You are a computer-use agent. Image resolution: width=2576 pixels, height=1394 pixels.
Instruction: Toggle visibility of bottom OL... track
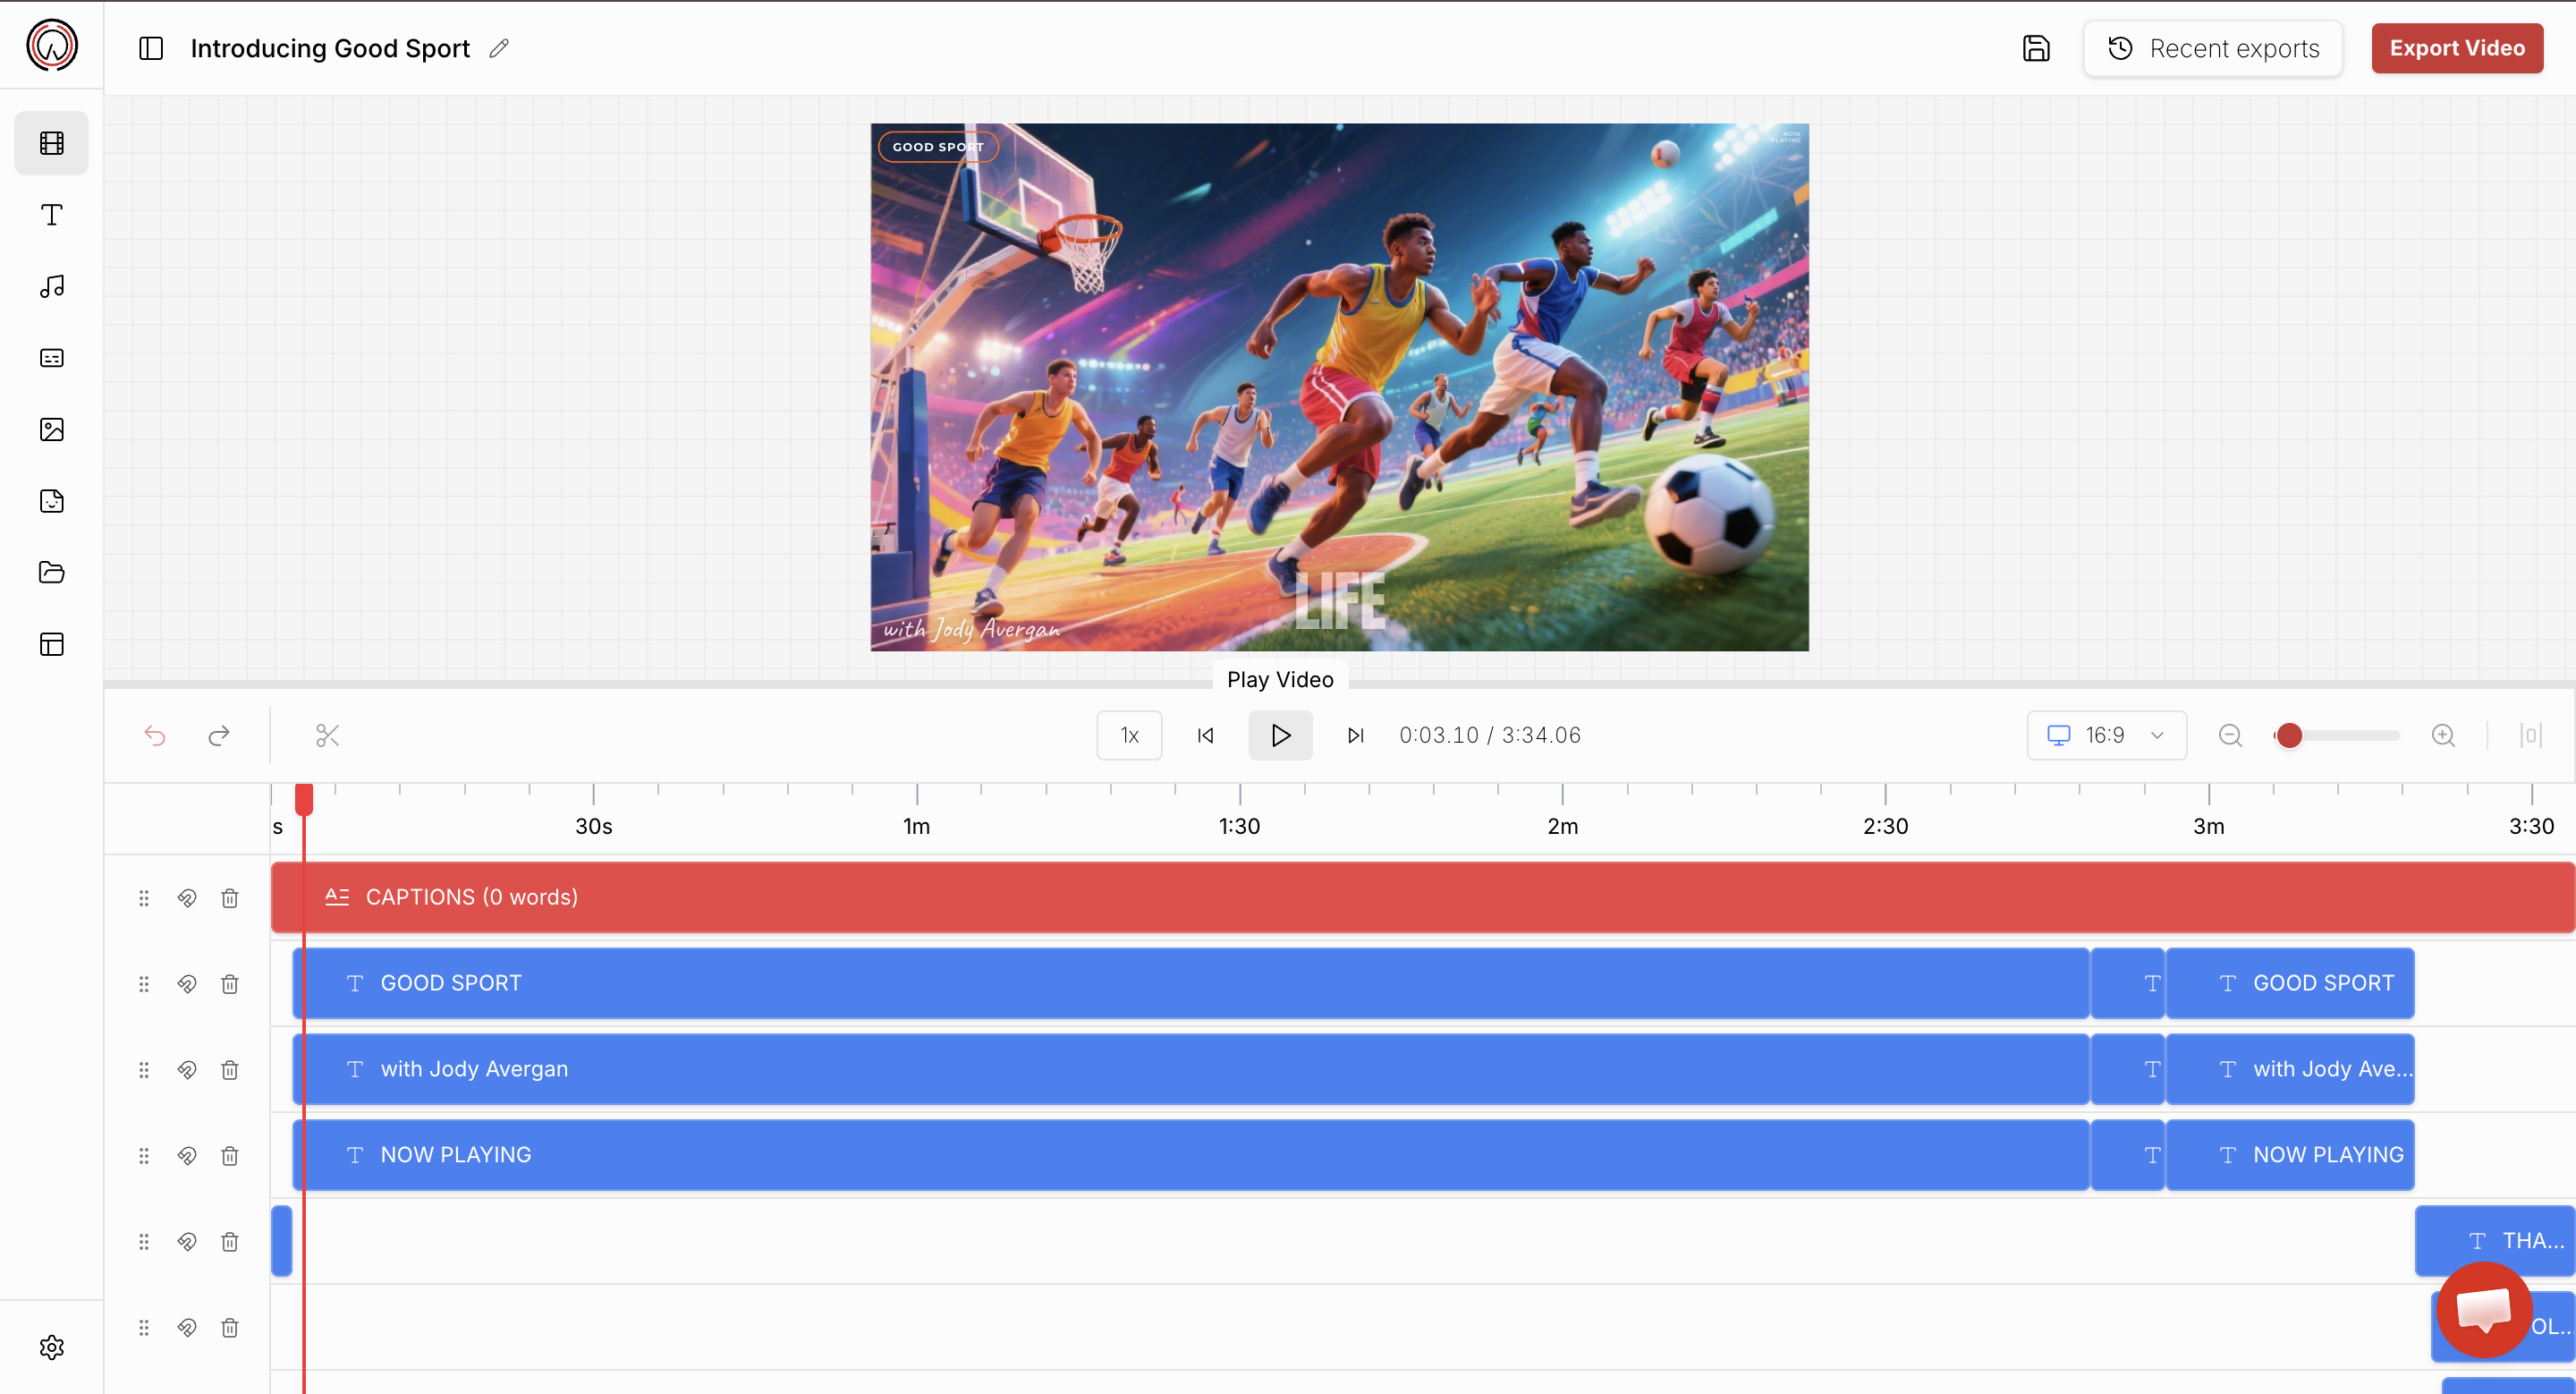[187, 1328]
